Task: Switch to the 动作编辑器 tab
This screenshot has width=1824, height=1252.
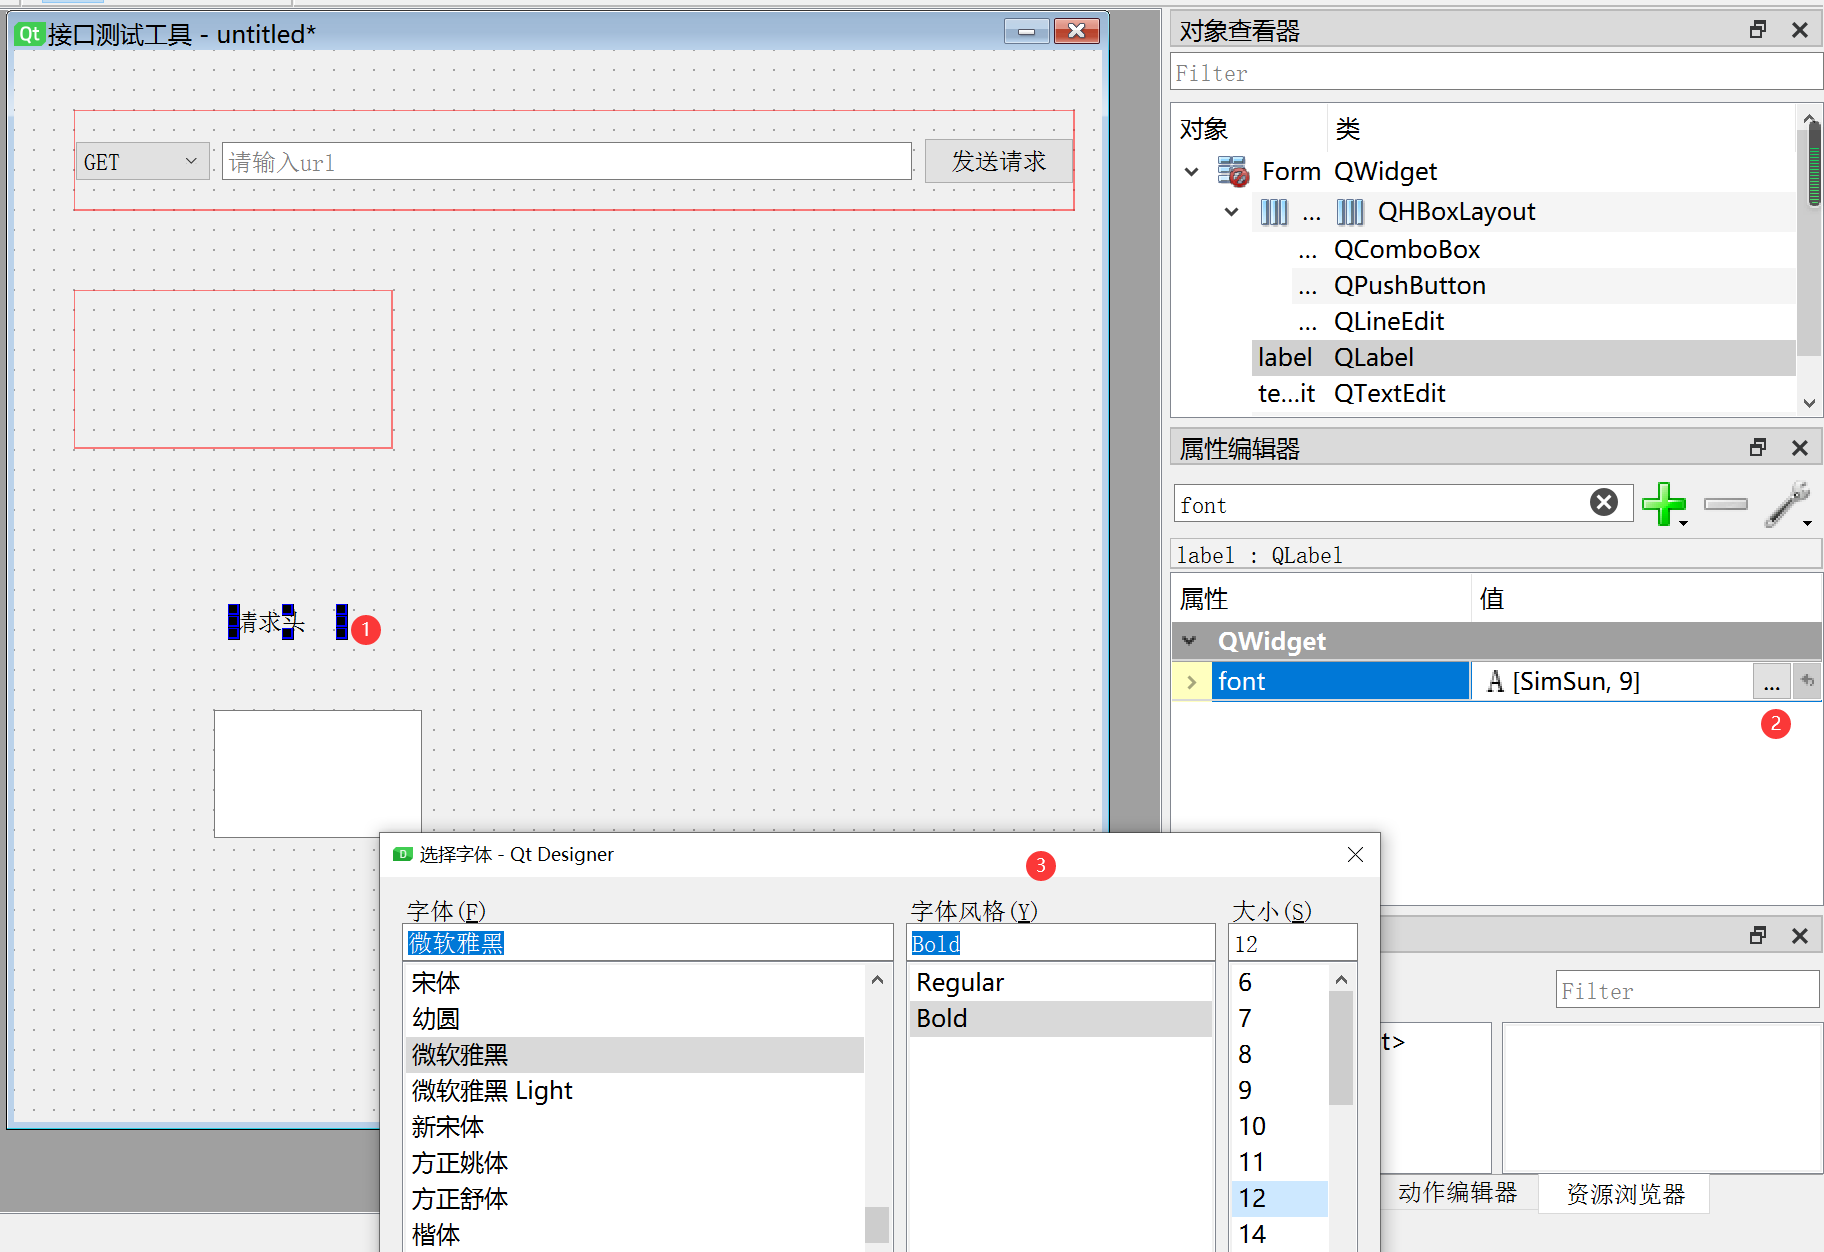Action: (1457, 1193)
